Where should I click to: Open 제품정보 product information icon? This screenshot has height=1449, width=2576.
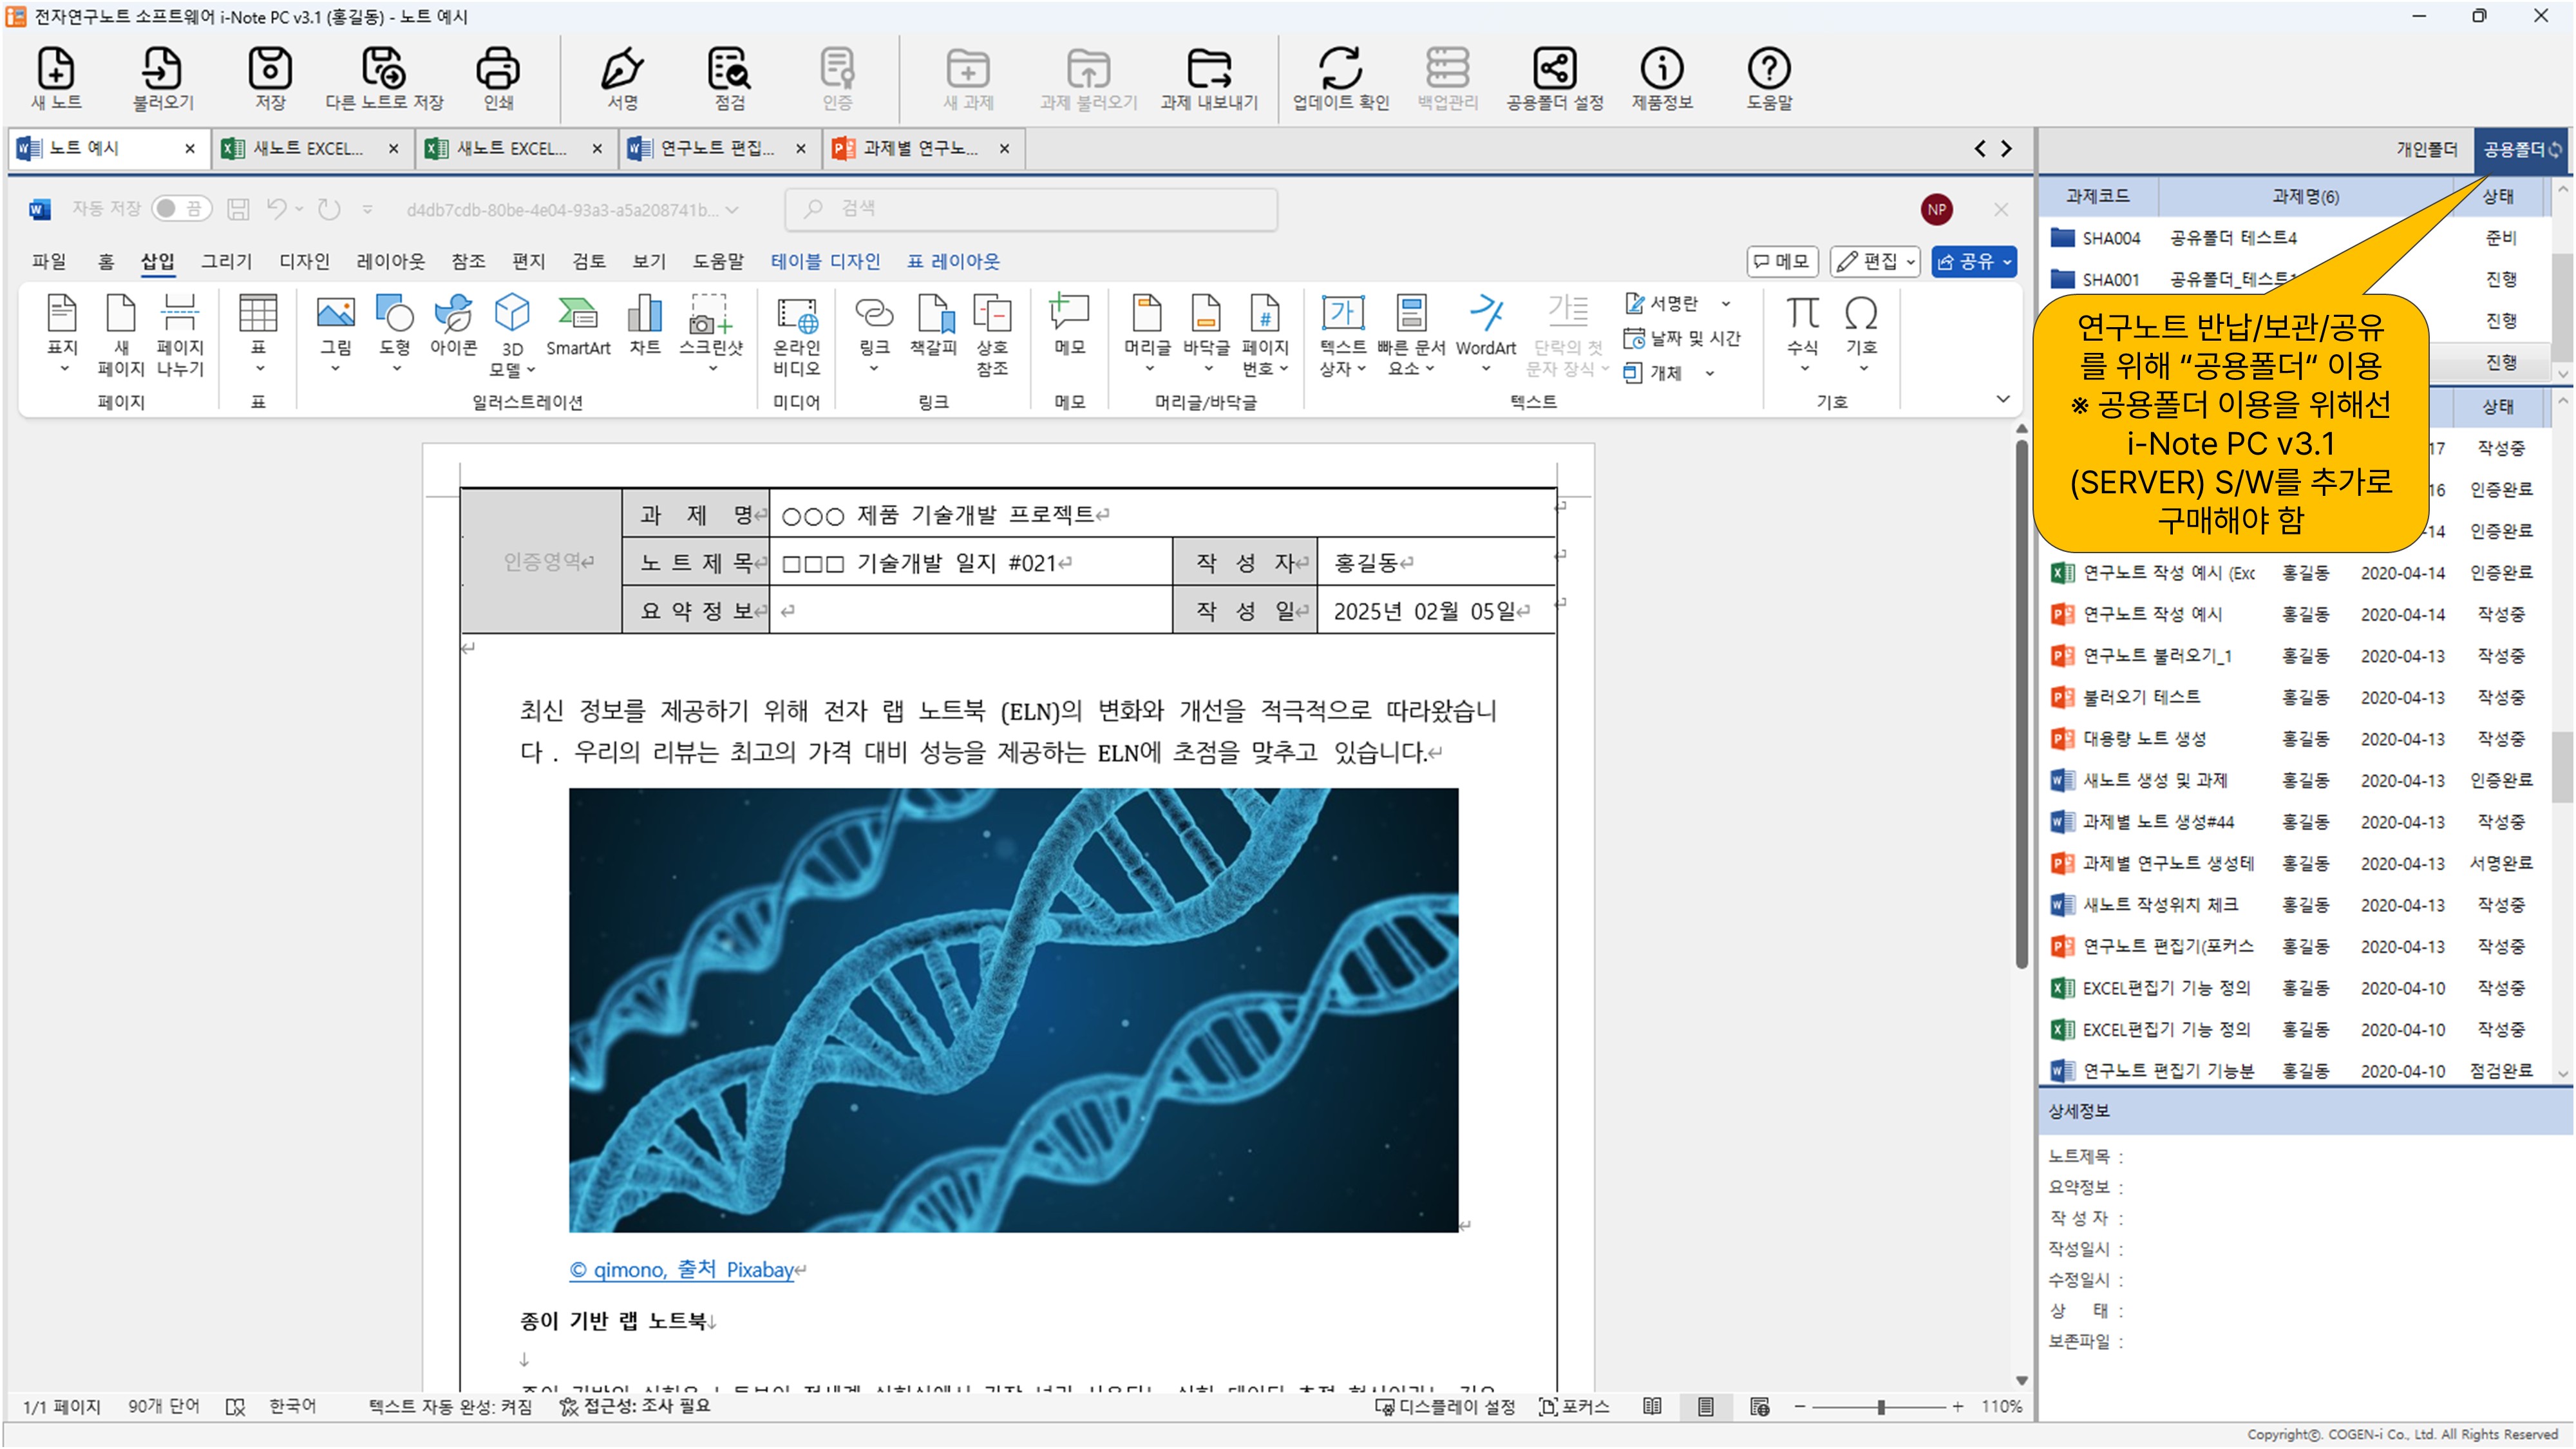pos(1662,78)
